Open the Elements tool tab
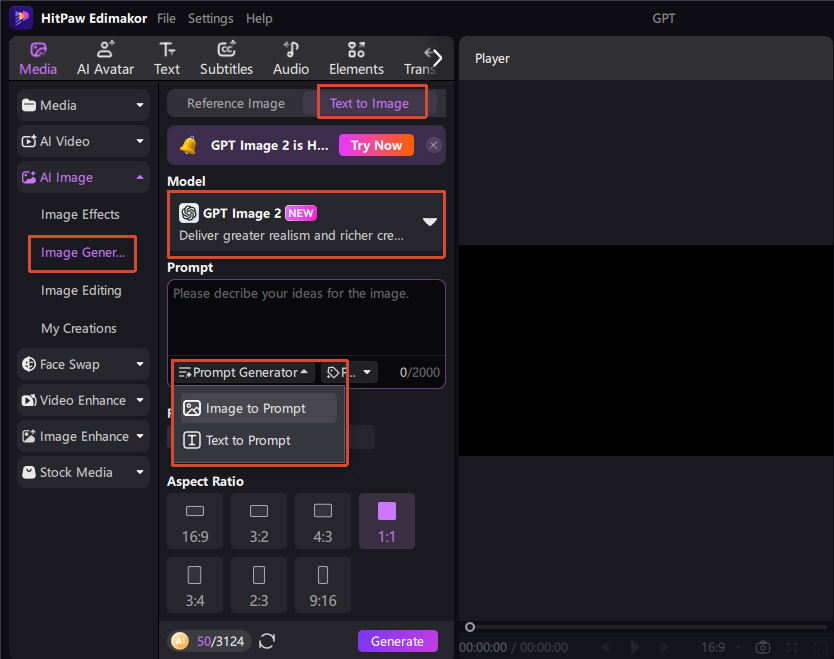Image resolution: width=834 pixels, height=659 pixels. coord(356,59)
